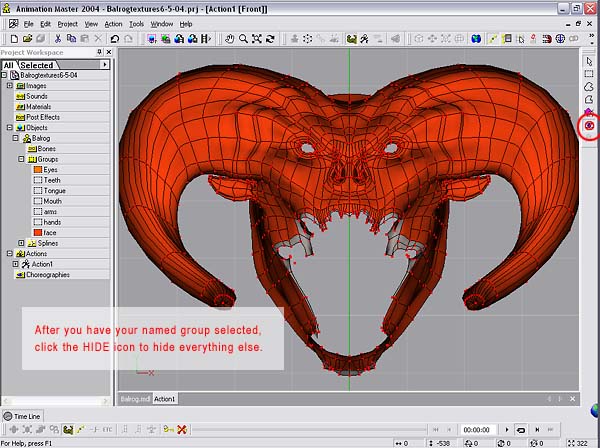600x448 pixels.
Task: Switch to the Selected tab
Action: click(38, 65)
